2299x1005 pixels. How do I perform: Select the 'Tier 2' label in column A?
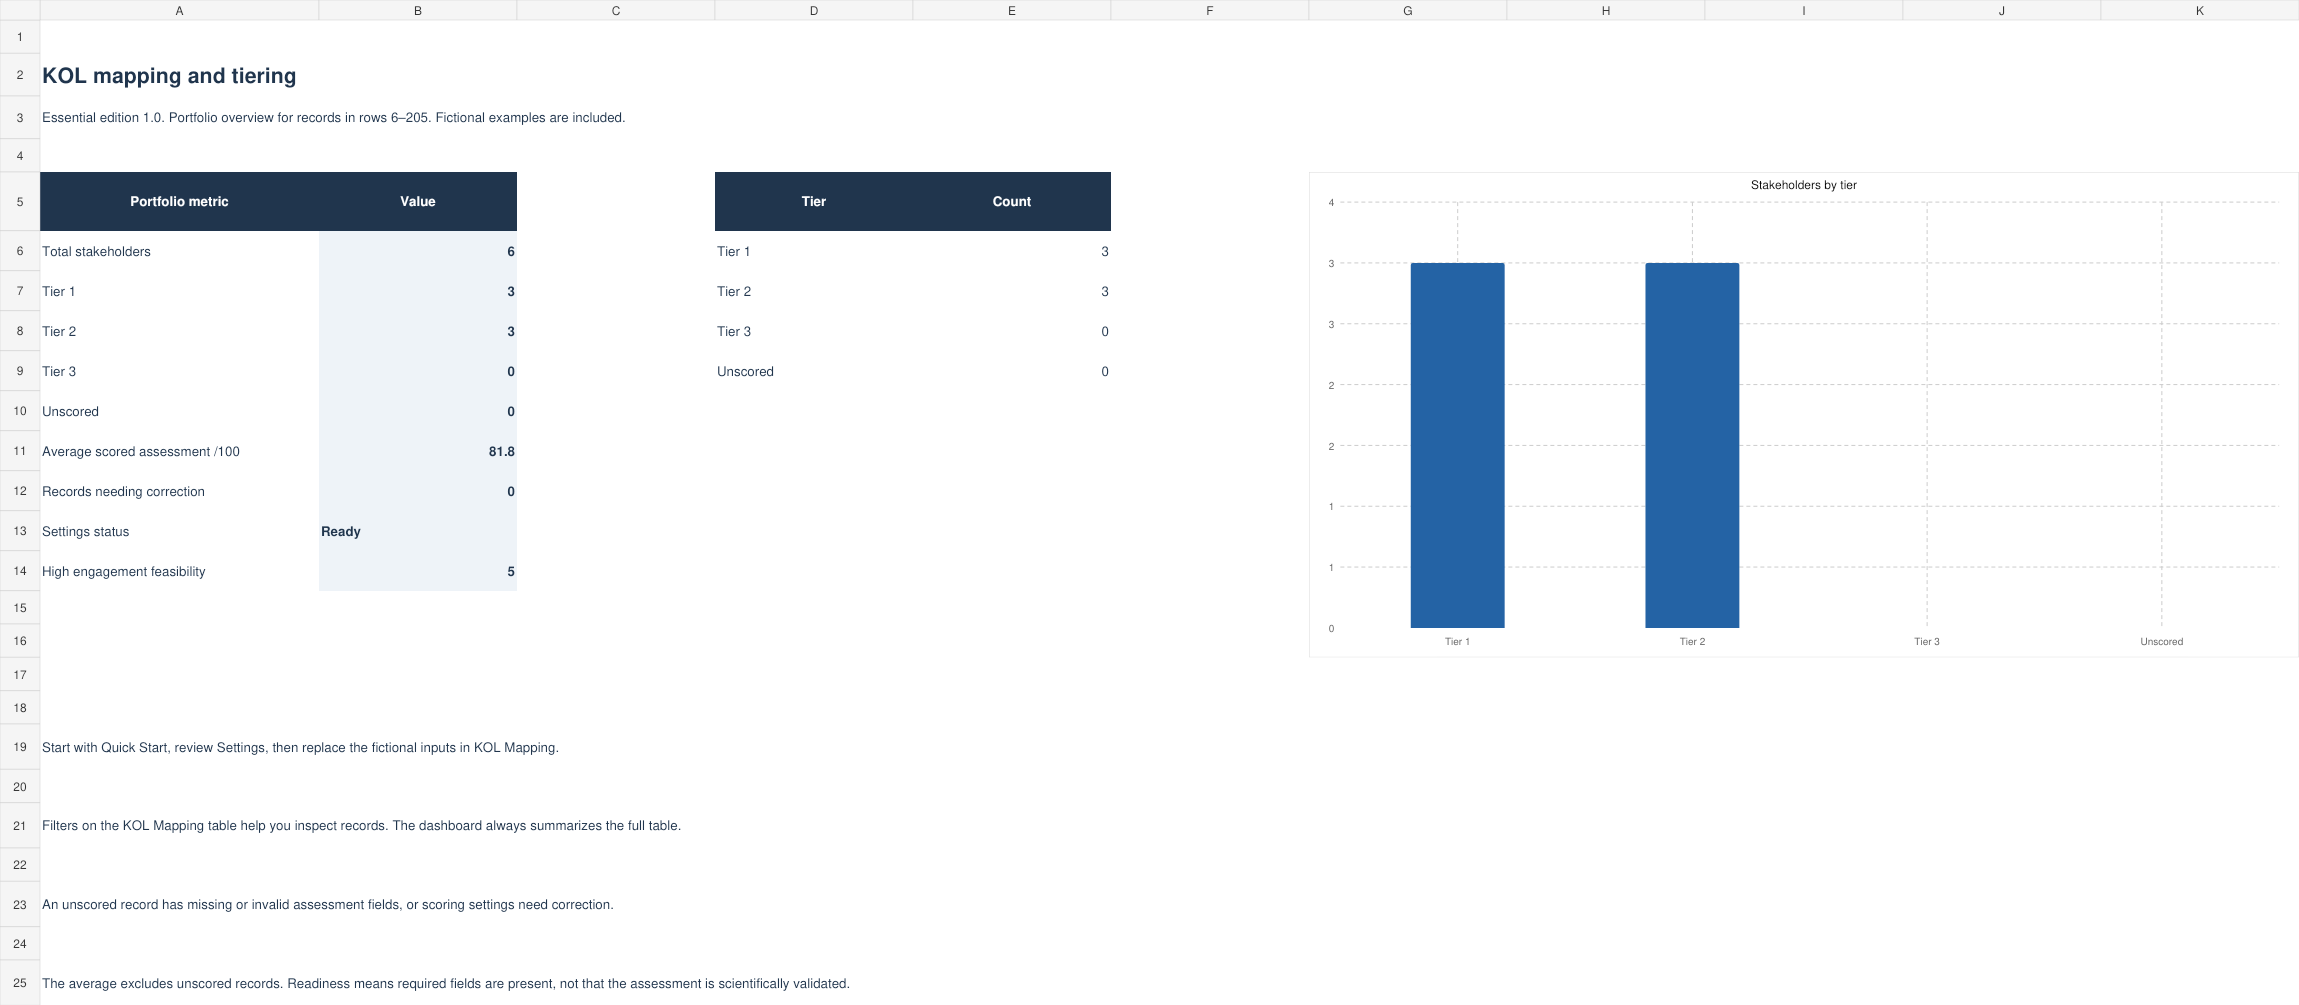(179, 331)
